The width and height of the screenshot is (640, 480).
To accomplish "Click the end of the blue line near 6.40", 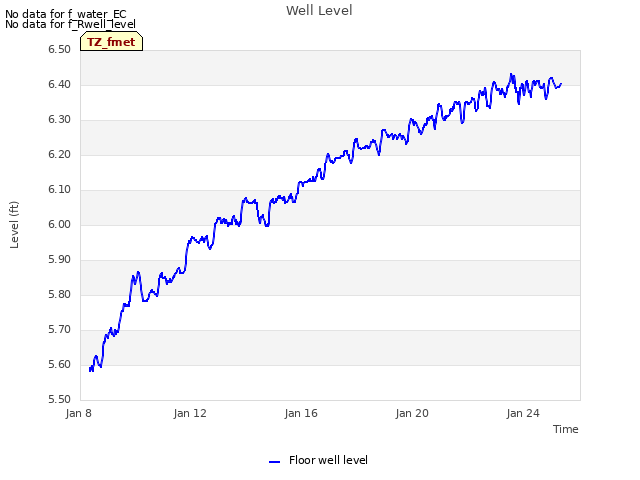I will tap(561, 84).
